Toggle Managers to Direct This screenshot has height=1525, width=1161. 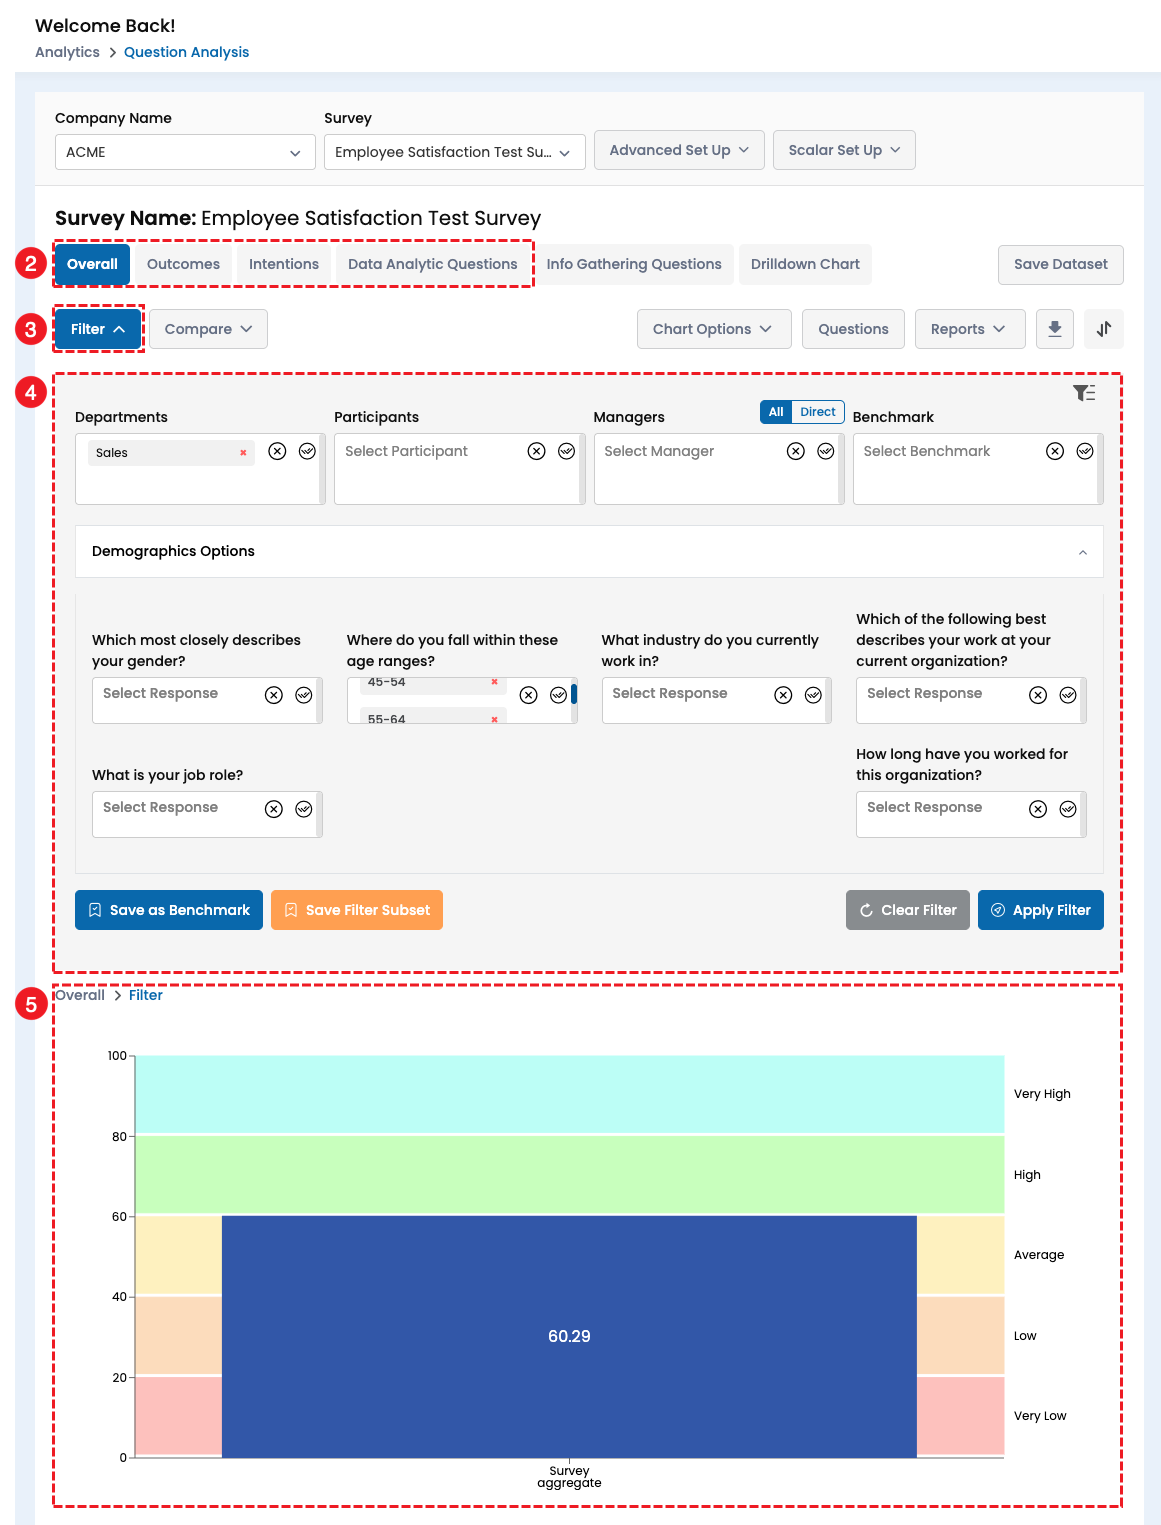coord(818,412)
